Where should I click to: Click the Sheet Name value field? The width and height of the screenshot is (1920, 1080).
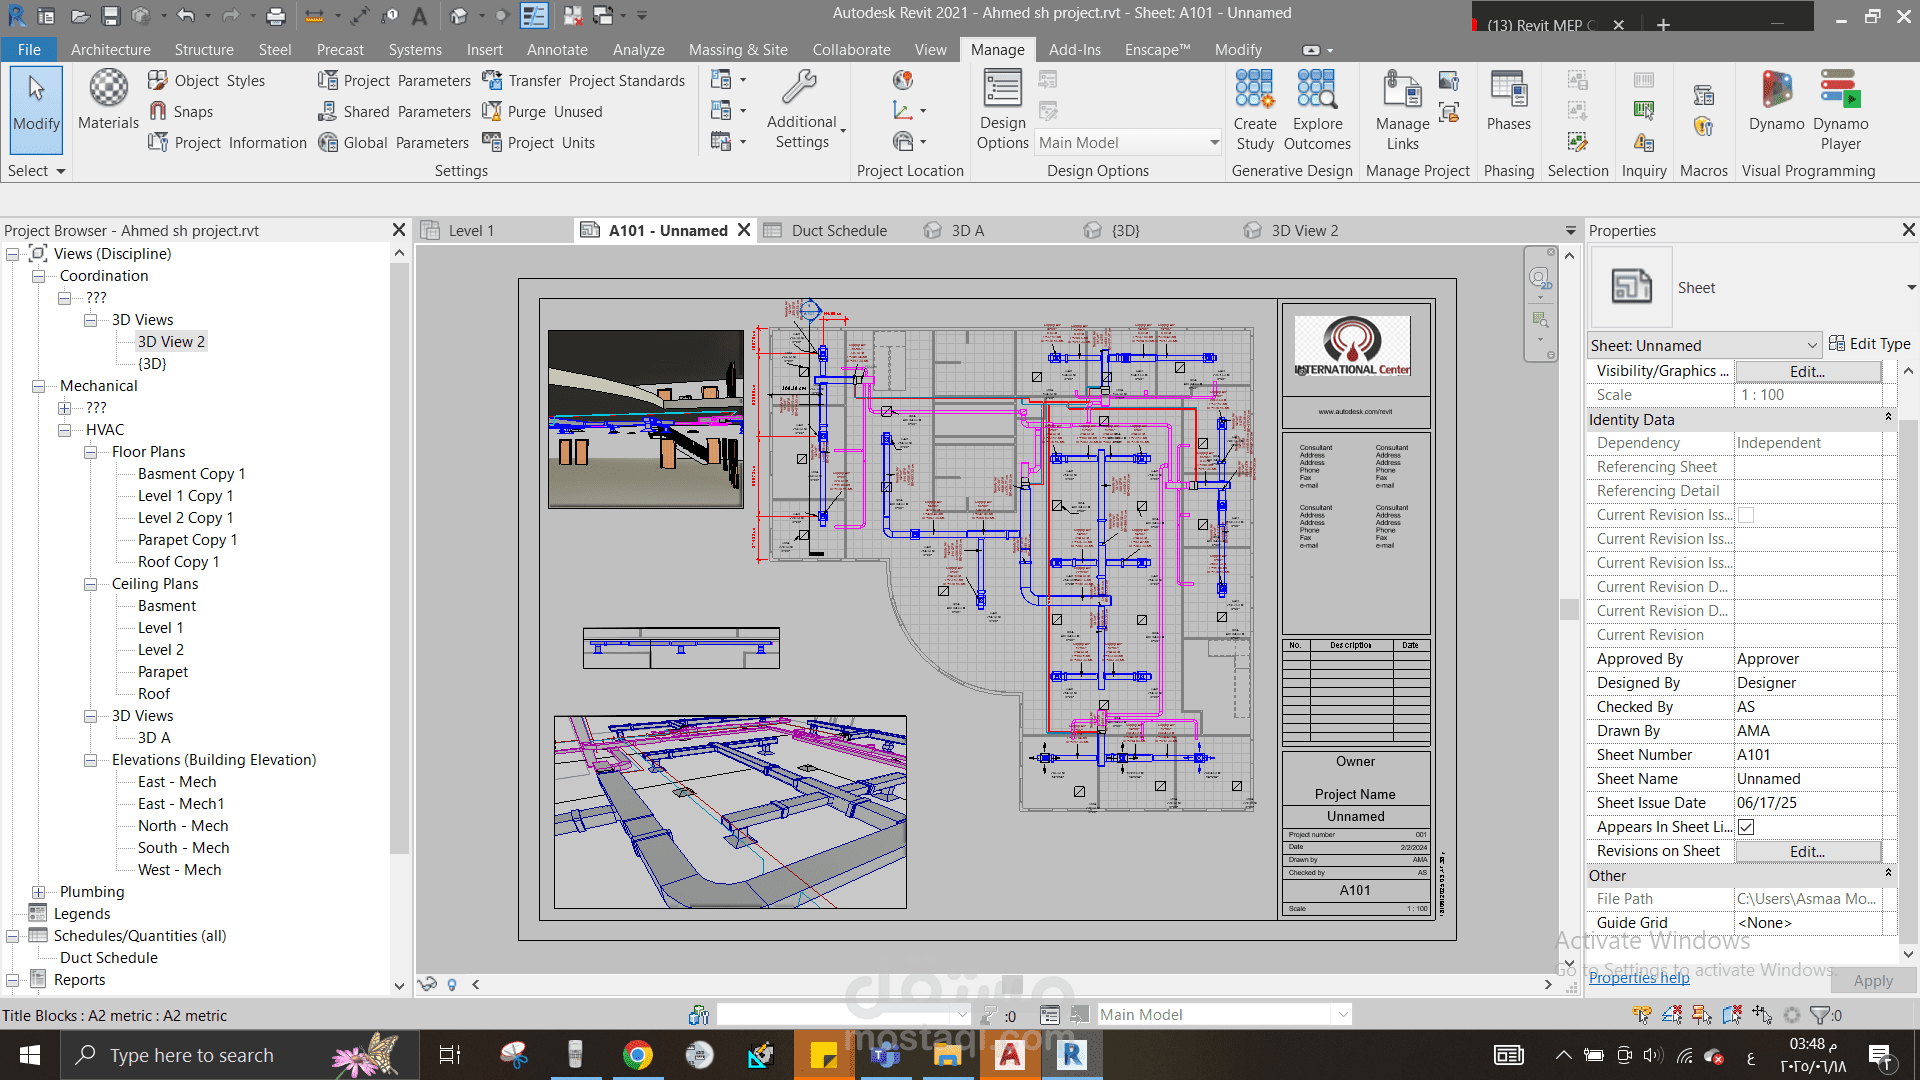click(x=1808, y=779)
